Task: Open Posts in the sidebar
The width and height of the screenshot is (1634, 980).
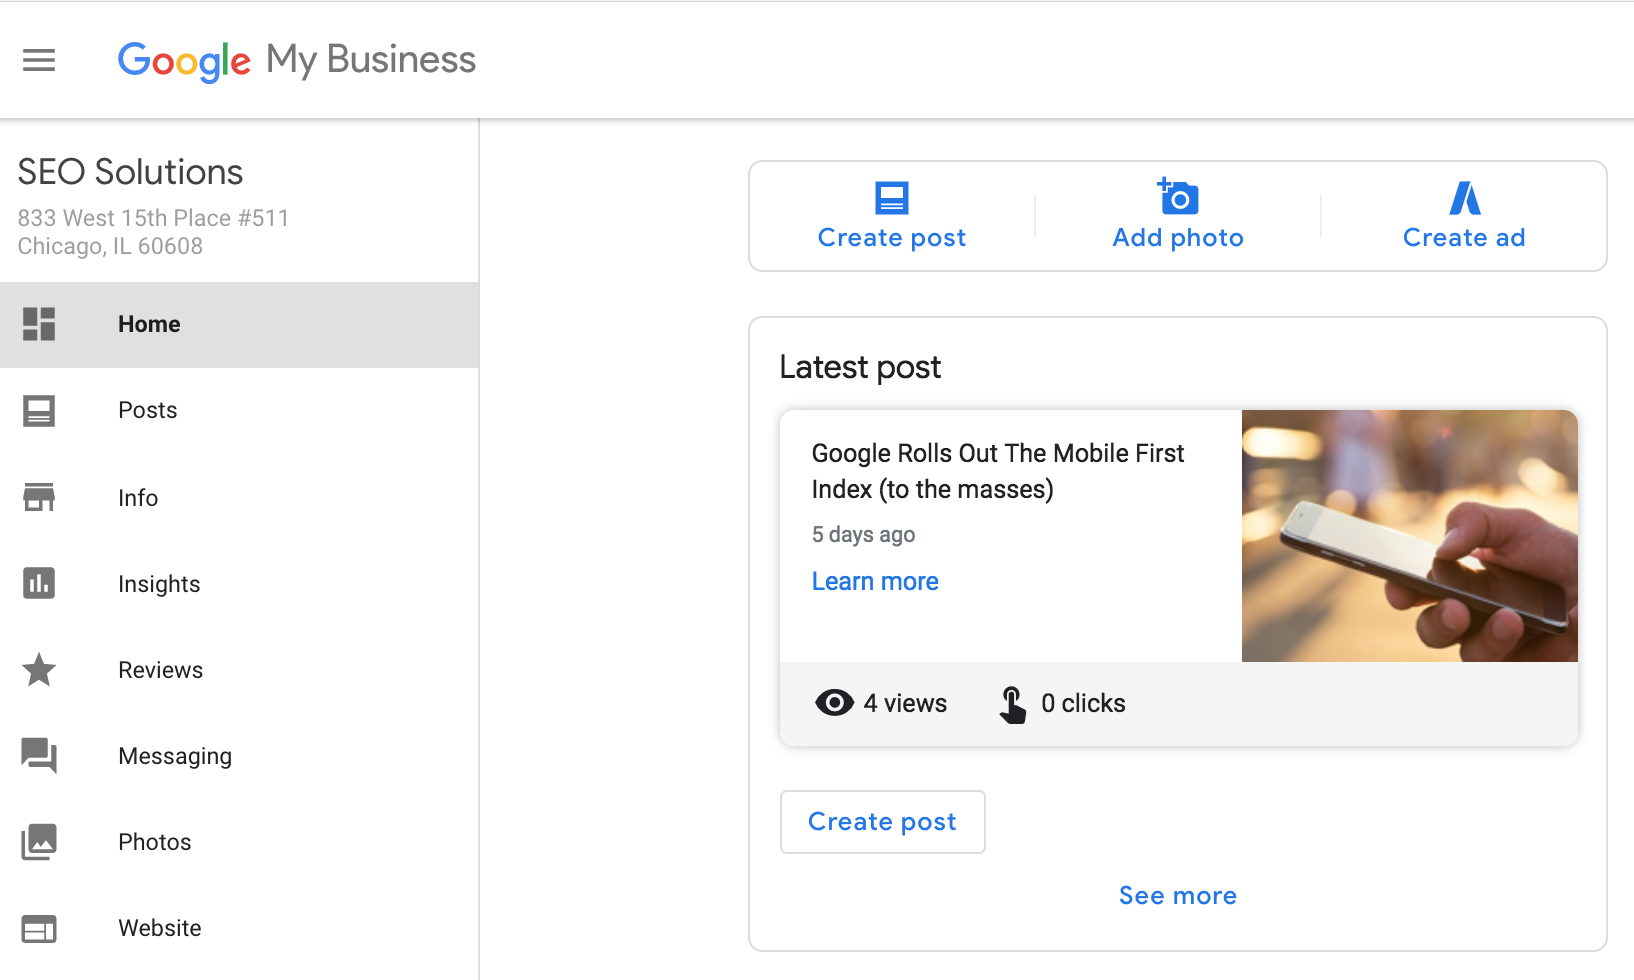Action: click(x=239, y=411)
